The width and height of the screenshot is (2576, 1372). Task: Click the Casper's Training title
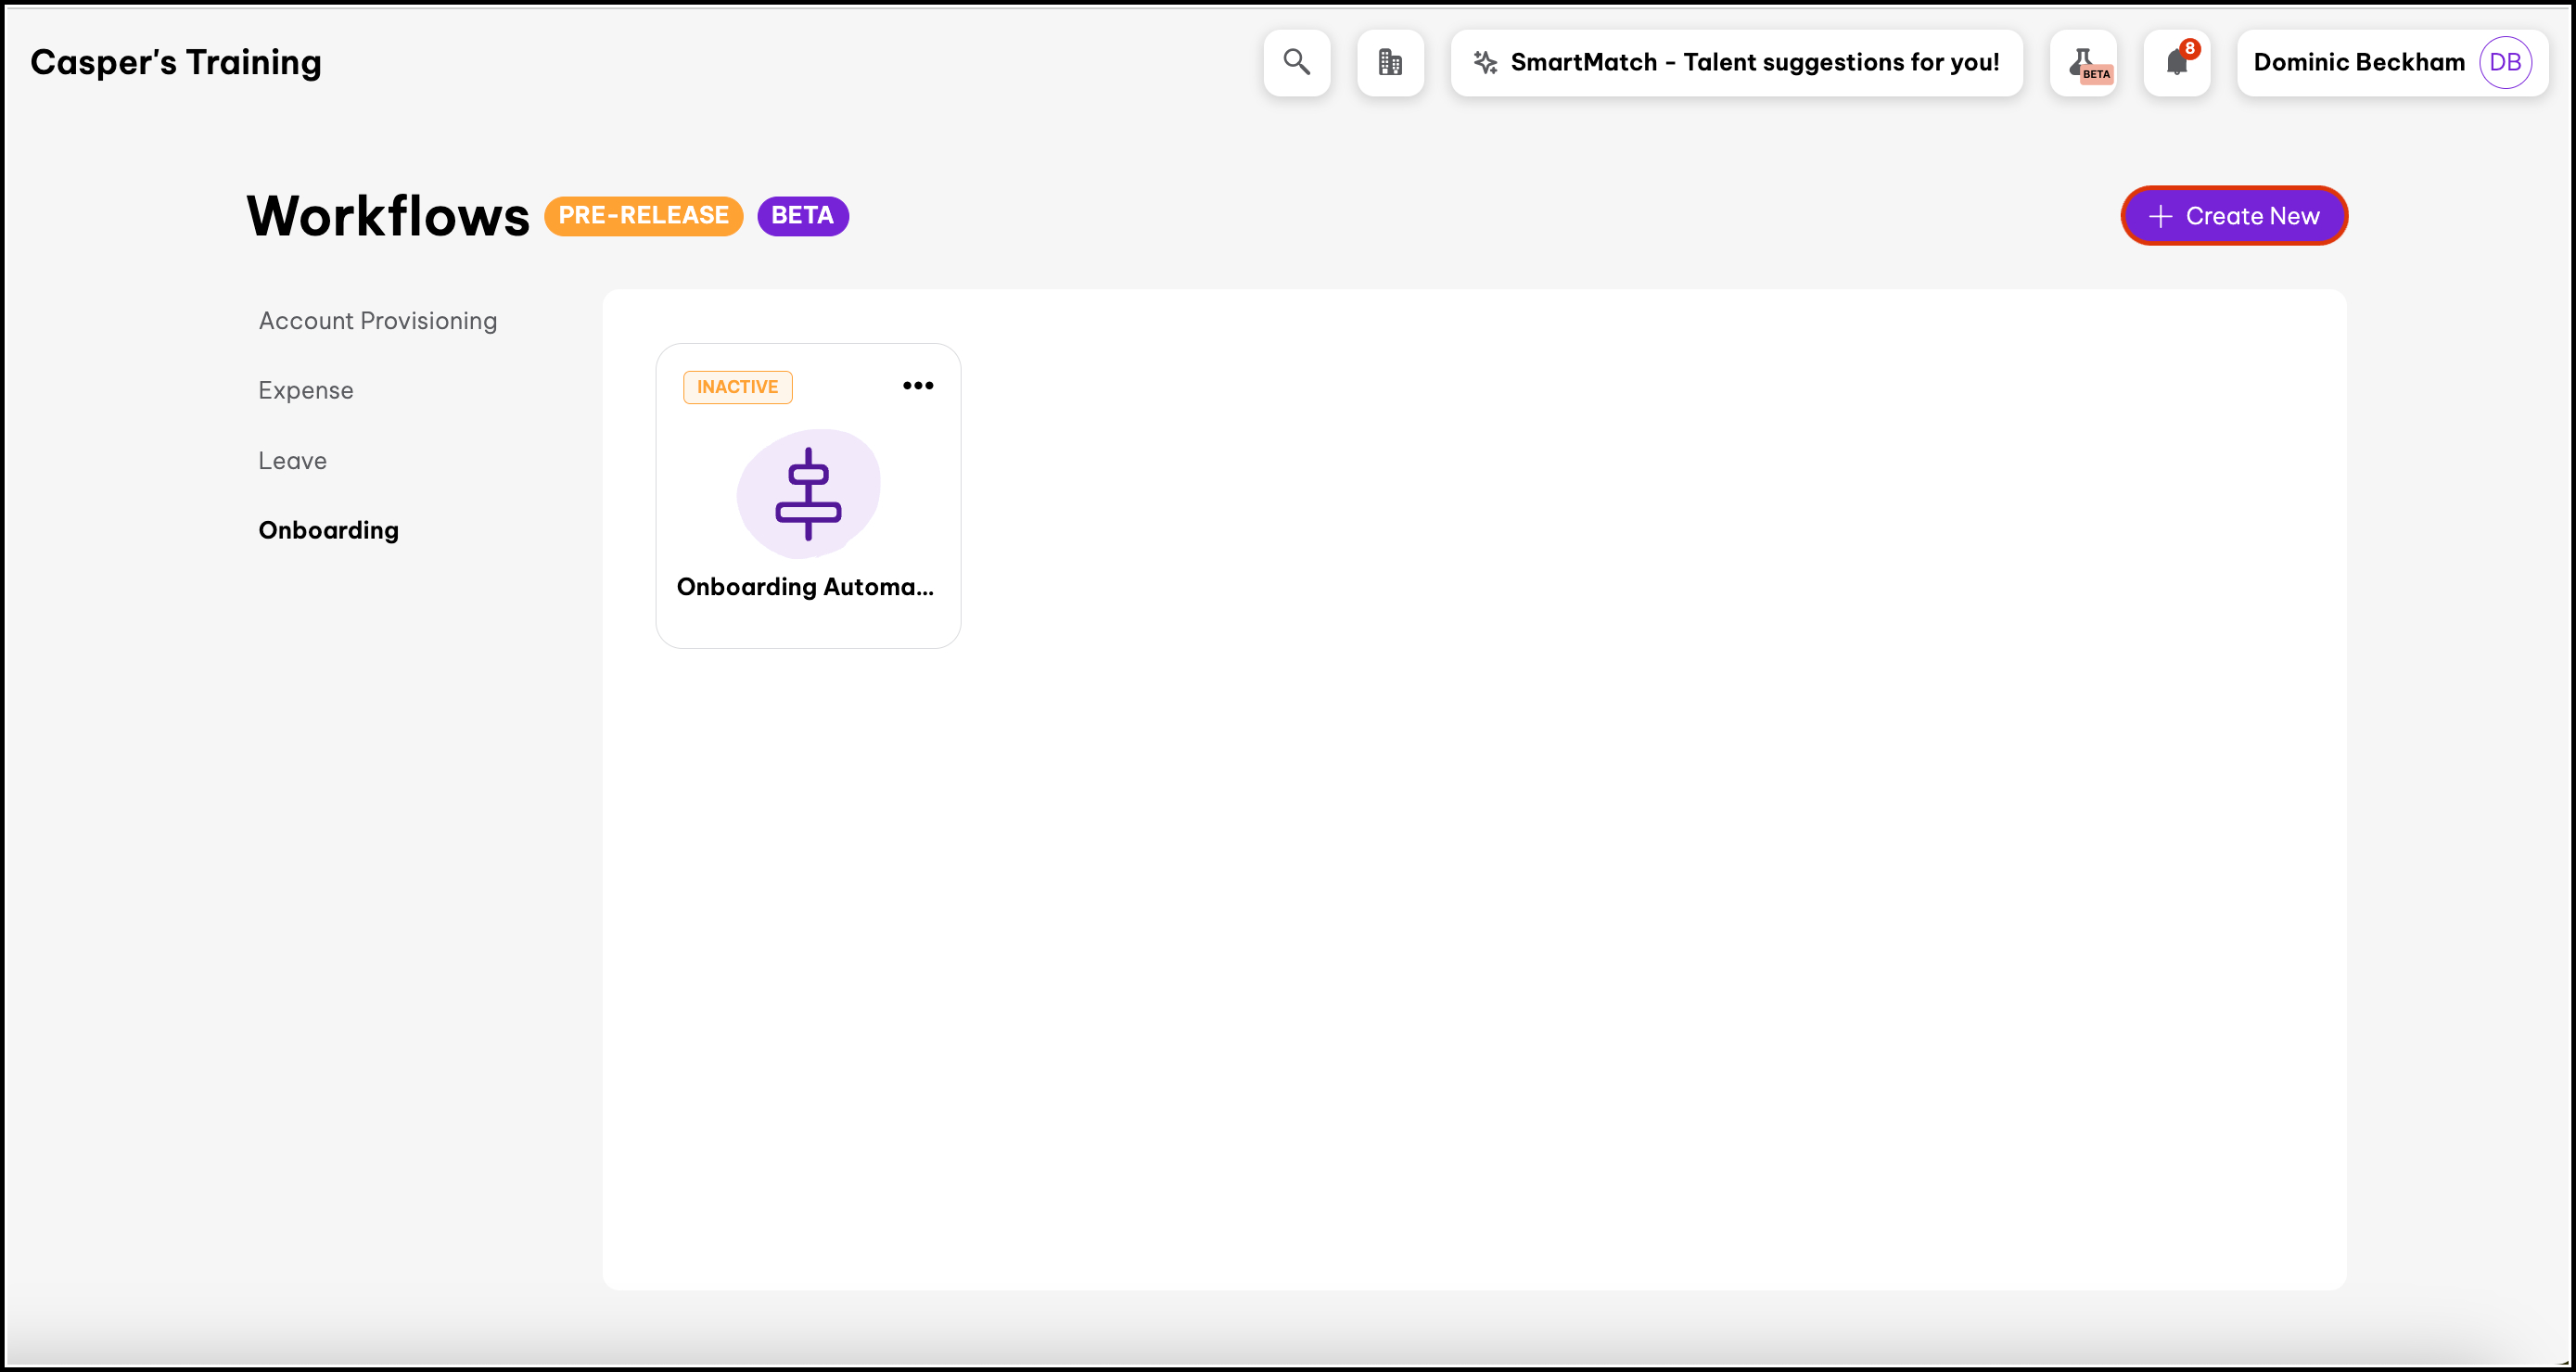pos(176,62)
